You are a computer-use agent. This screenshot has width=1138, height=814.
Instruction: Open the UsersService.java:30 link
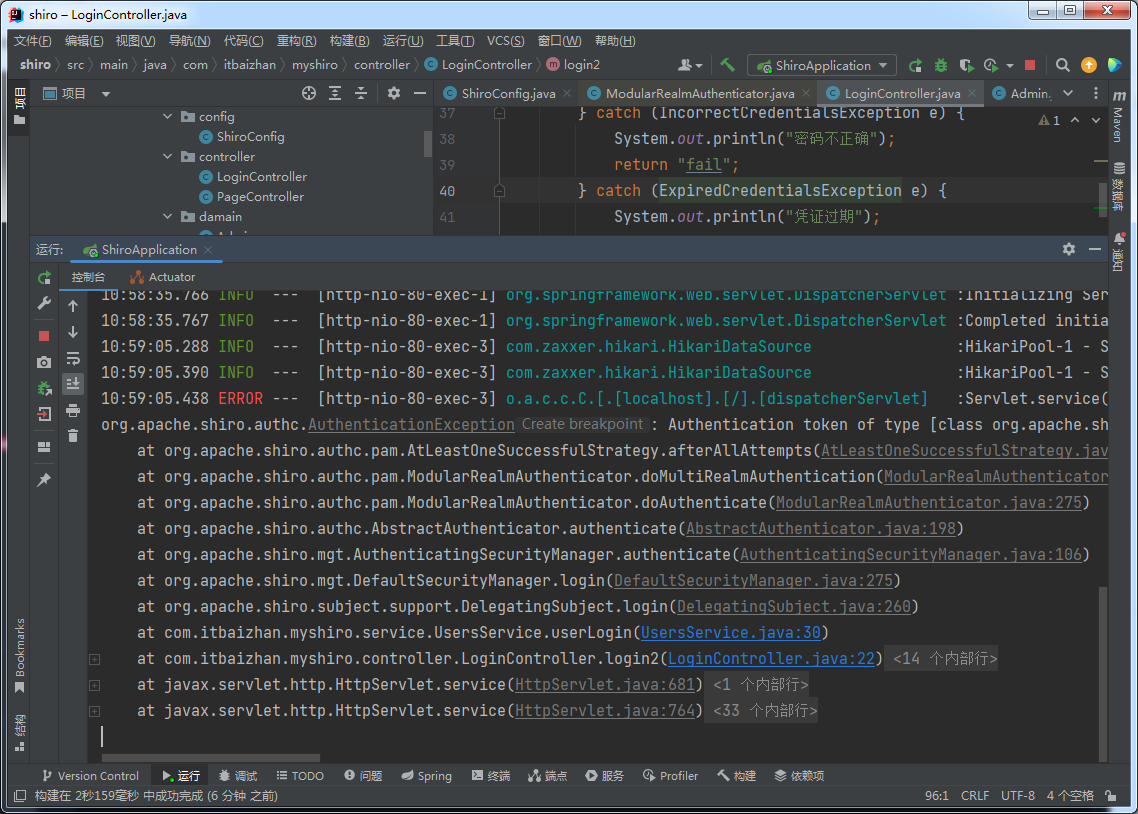(731, 633)
